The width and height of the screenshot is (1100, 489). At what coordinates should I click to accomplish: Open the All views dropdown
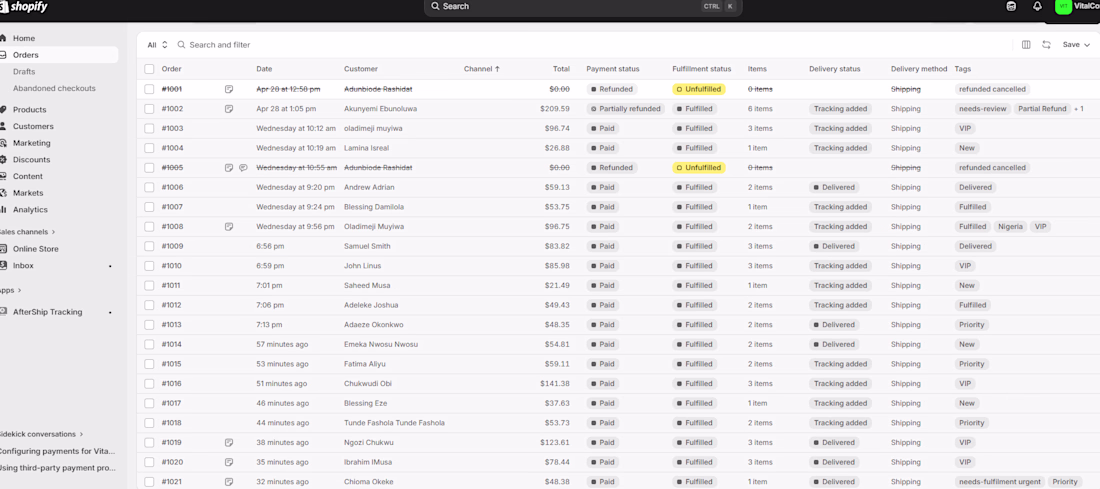[157, 45]
